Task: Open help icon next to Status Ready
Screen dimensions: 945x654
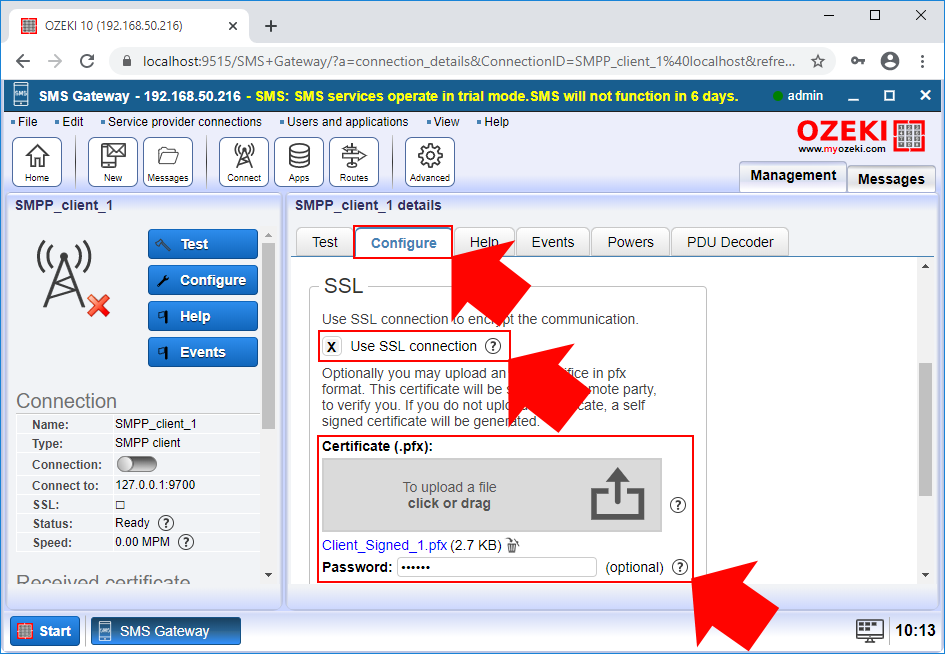Action: (166, 523)
